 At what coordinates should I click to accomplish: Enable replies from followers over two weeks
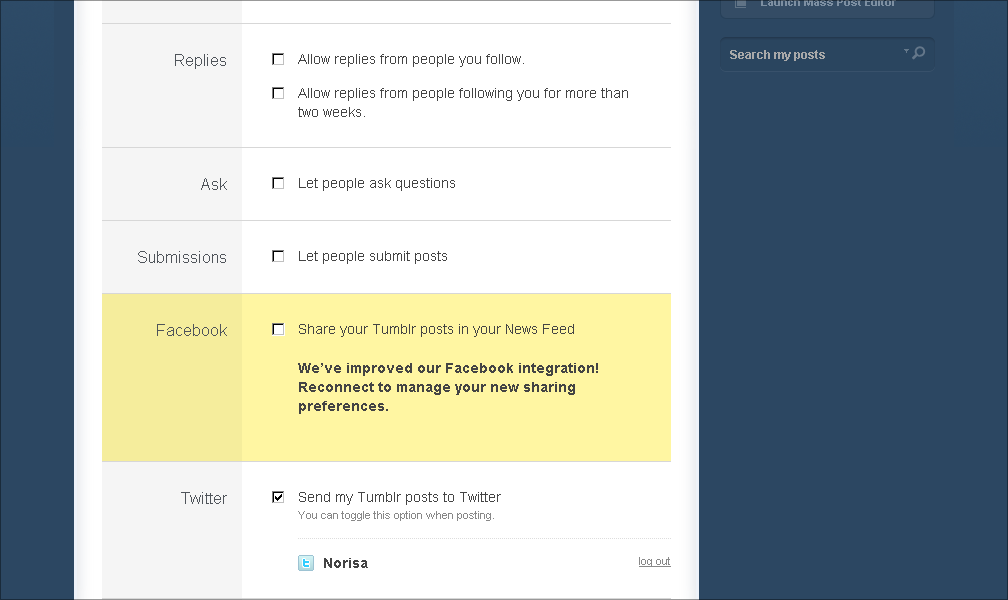[x=278, y=93]
